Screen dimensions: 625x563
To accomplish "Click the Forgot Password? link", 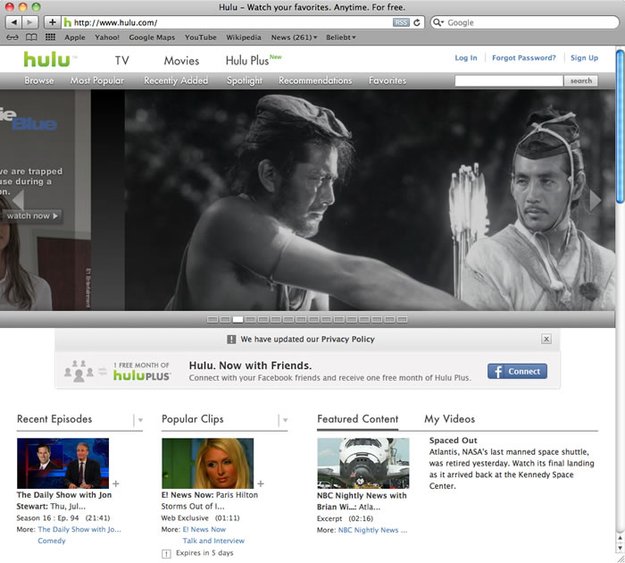I will coord(524,58).
